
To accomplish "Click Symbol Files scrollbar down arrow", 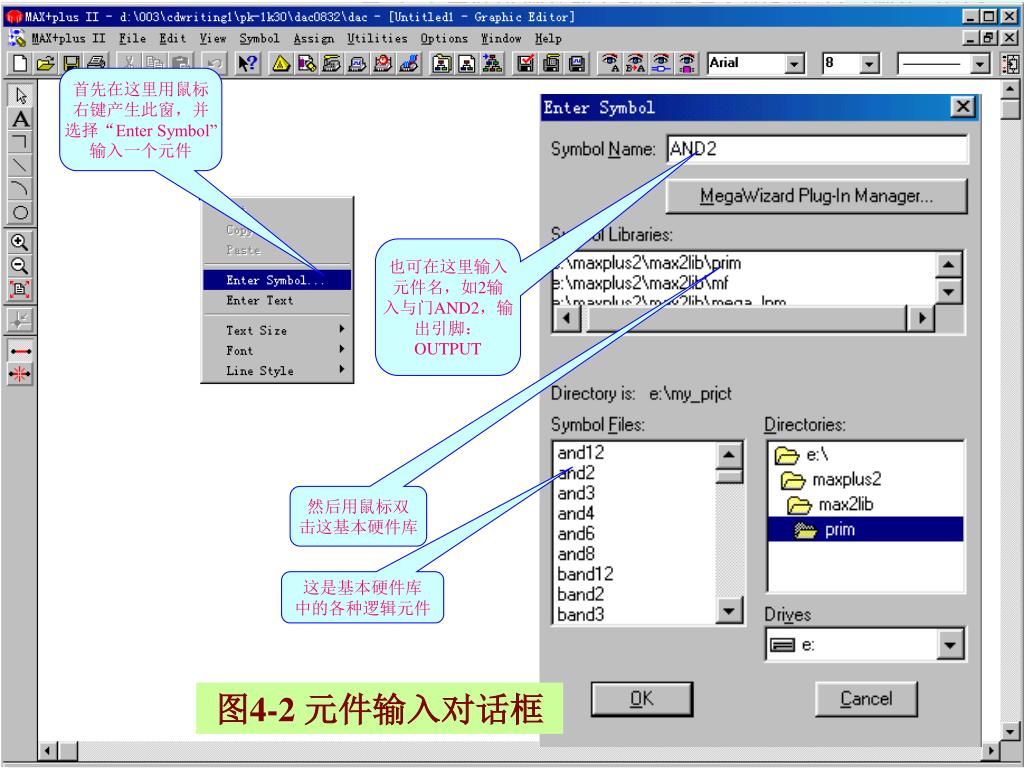I will click(729, 612).
